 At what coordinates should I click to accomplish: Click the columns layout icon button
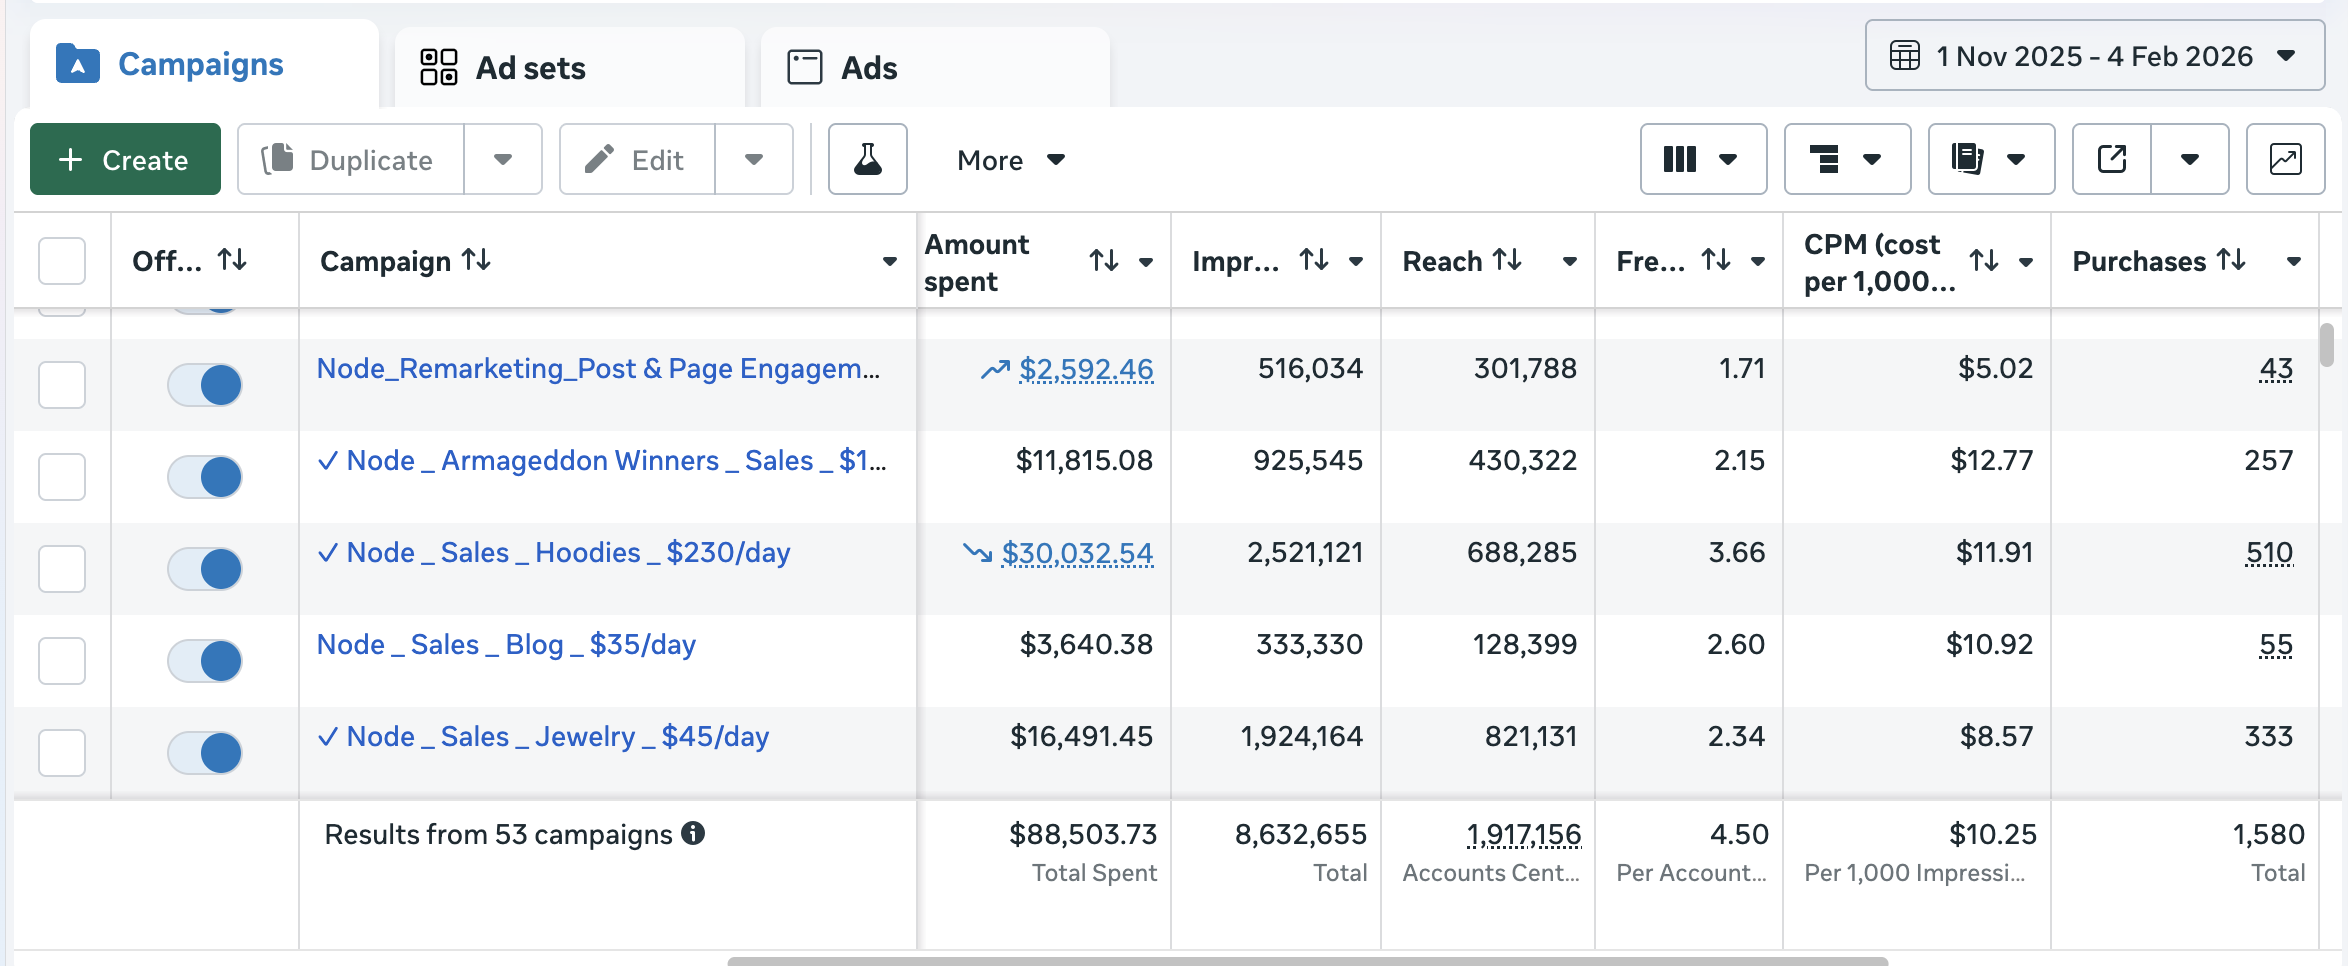(1703, 159)
